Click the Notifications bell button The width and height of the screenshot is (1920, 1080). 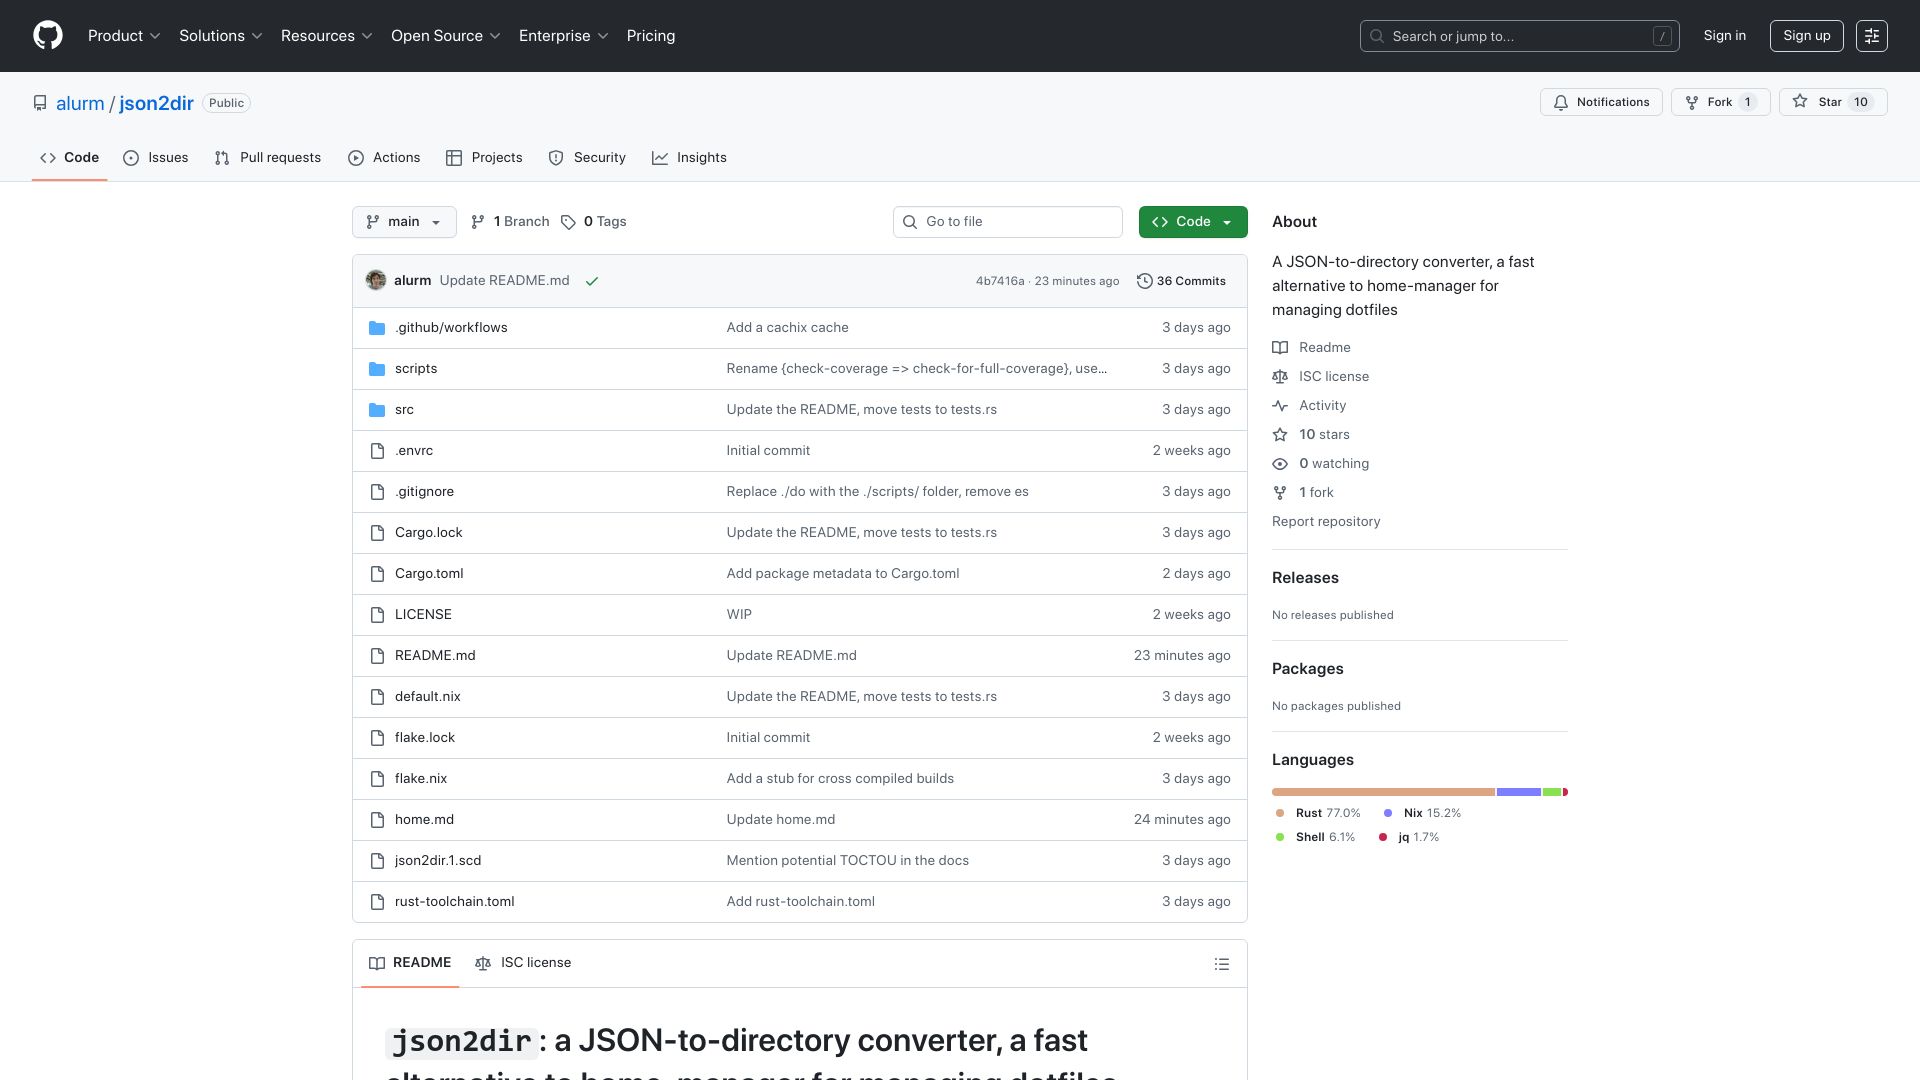click(x=1601, y=102)
